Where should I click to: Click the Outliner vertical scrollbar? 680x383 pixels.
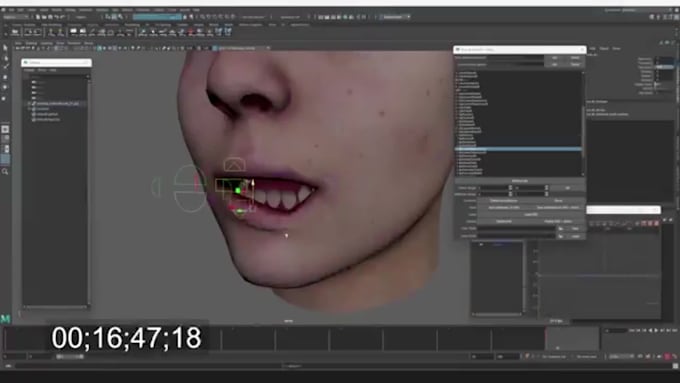(x=88, y=191)
